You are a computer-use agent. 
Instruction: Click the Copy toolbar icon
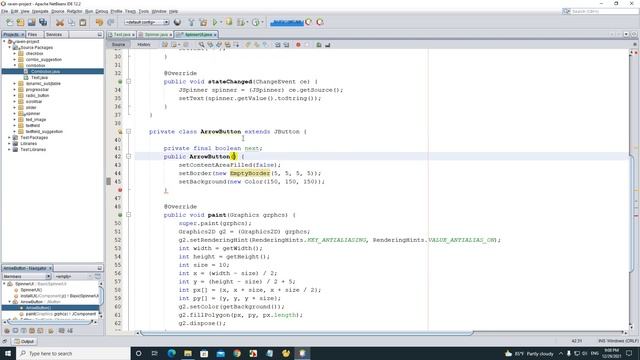point(71,22)
